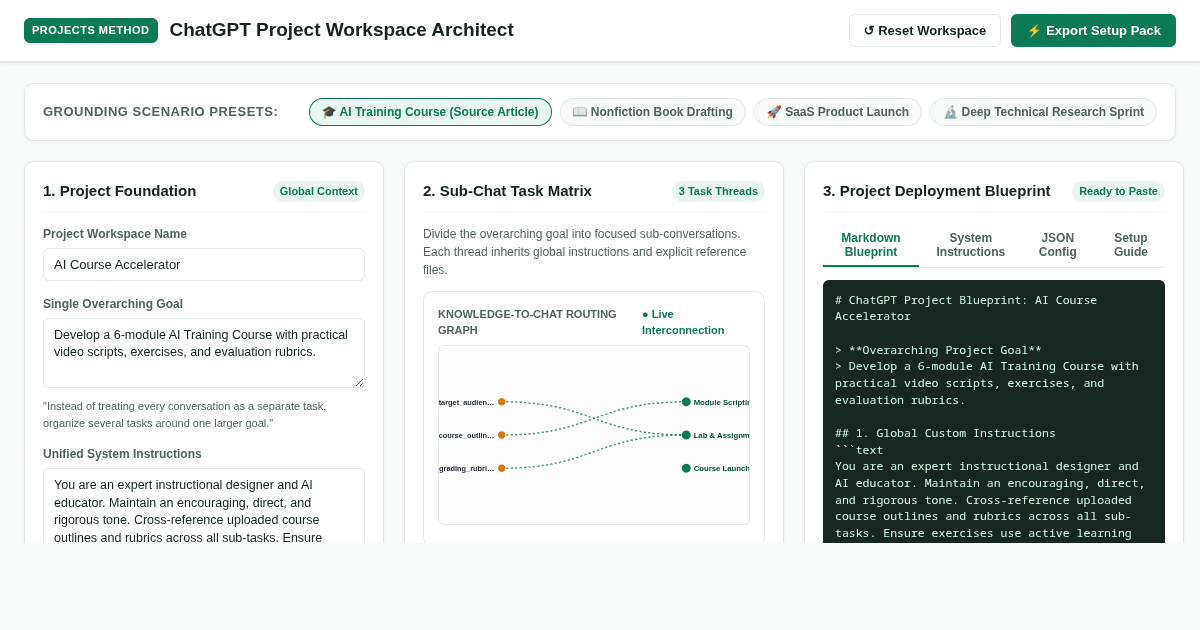Open the Setup Guide tab
The image size is (1200, 630).
[1131, 245]
